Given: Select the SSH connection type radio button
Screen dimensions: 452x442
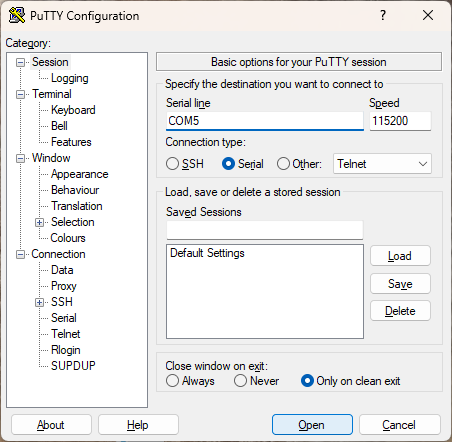Looking at the screenshot, I should point(172,164).
